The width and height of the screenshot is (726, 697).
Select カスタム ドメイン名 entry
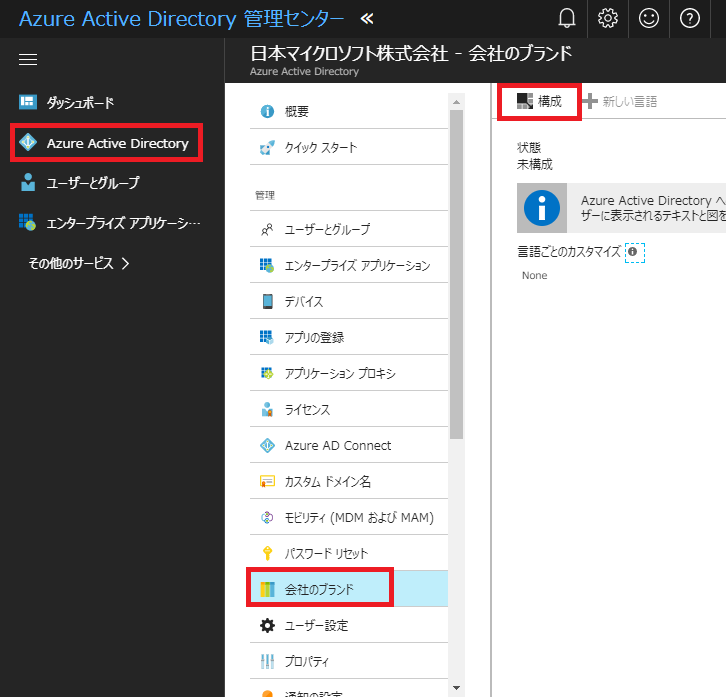[x=349, y=482]
